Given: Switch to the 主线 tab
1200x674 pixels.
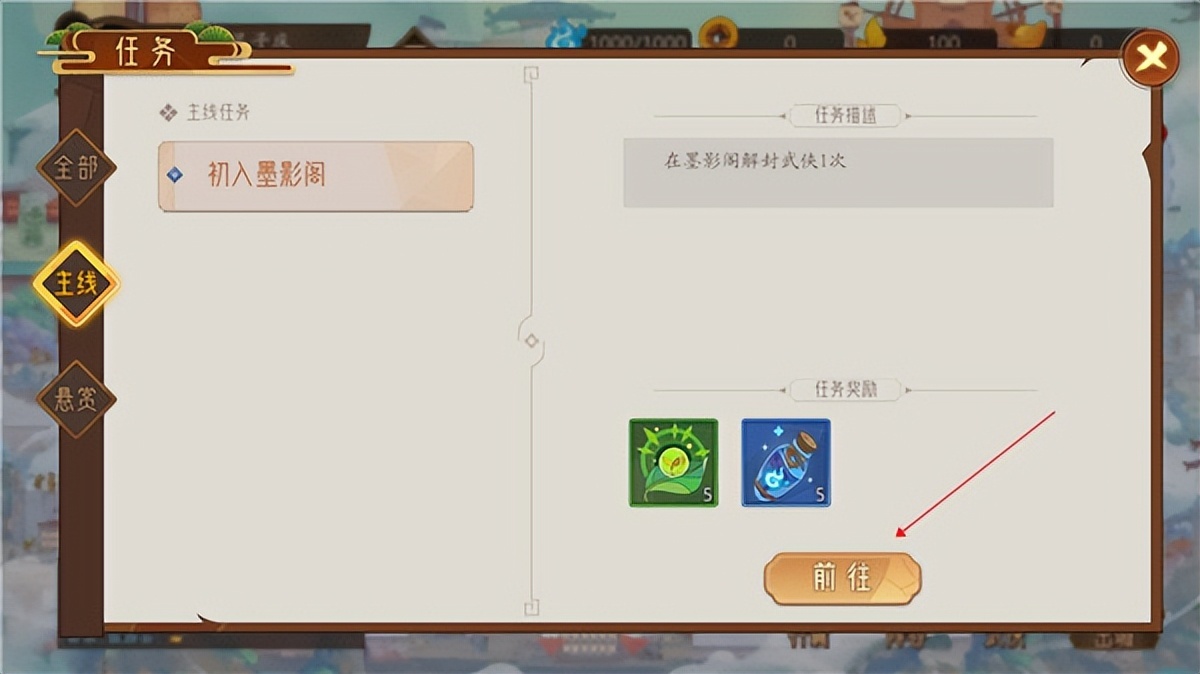Looking at the screenshot, I should (x=76, y=284).
